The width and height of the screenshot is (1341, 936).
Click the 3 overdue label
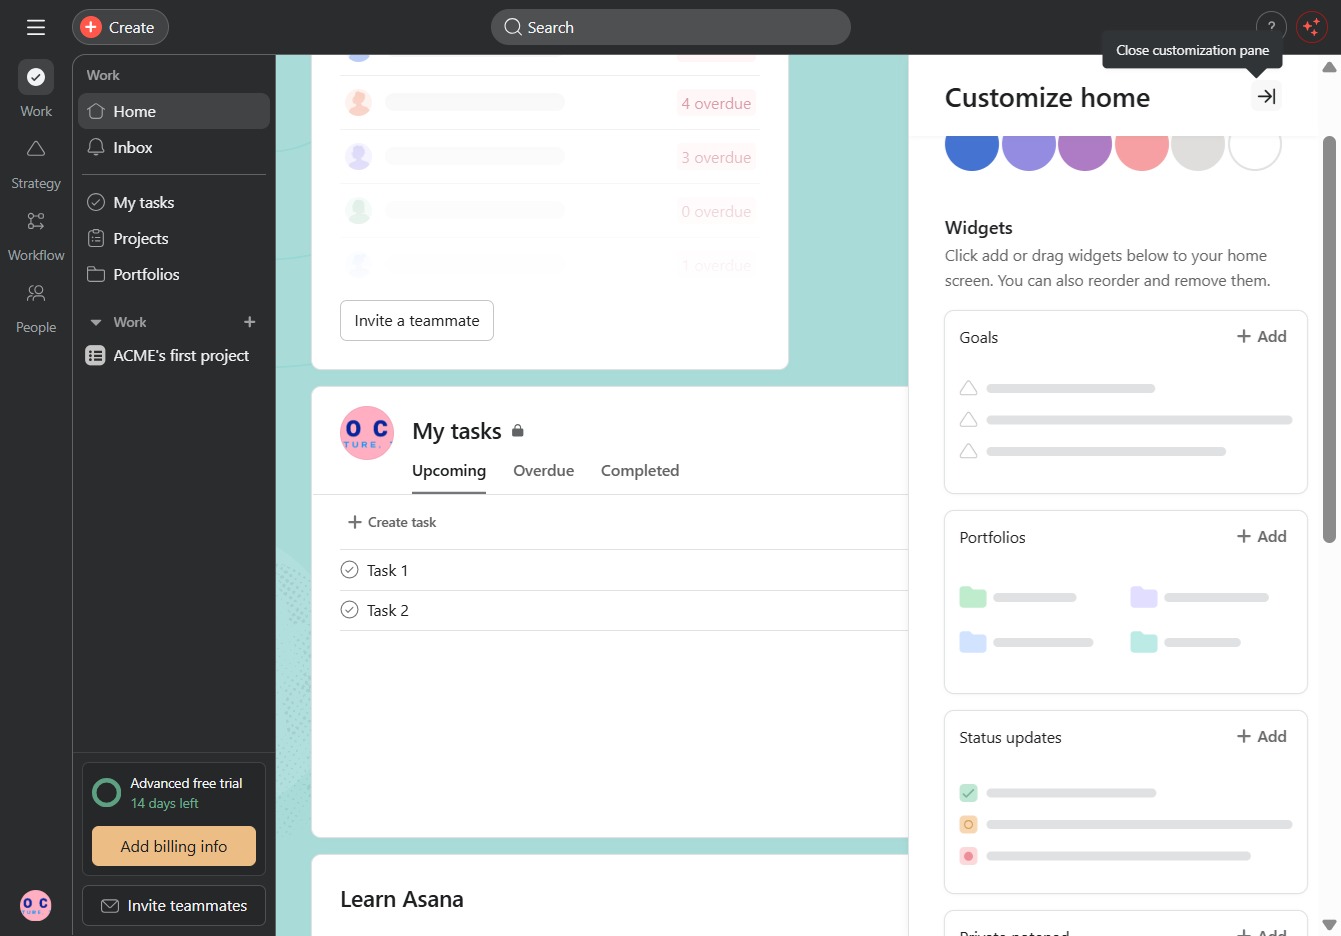[716, 157]
